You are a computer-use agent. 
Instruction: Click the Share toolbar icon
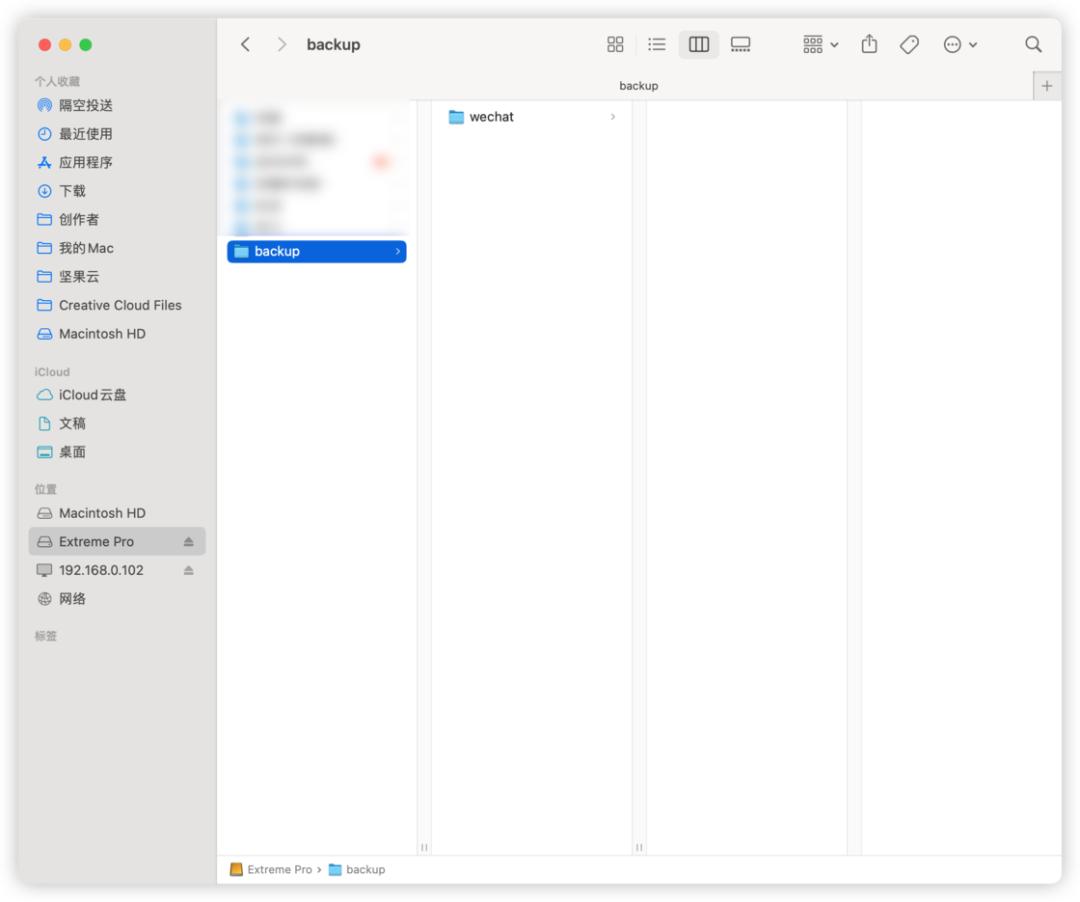869,44
